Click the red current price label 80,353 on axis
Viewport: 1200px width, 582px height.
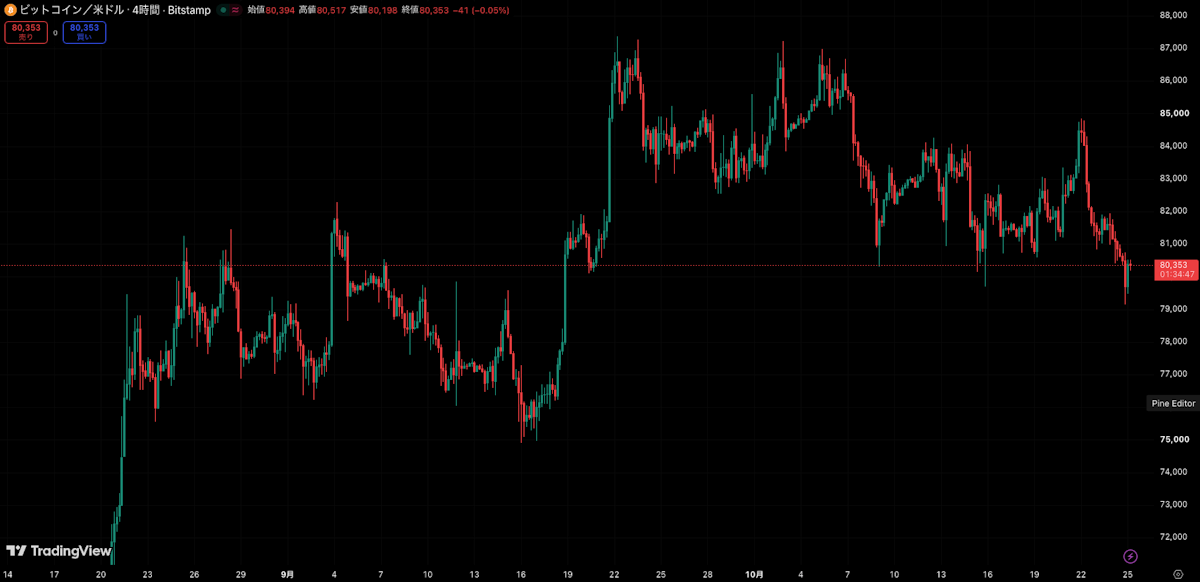click(1172, 265)
